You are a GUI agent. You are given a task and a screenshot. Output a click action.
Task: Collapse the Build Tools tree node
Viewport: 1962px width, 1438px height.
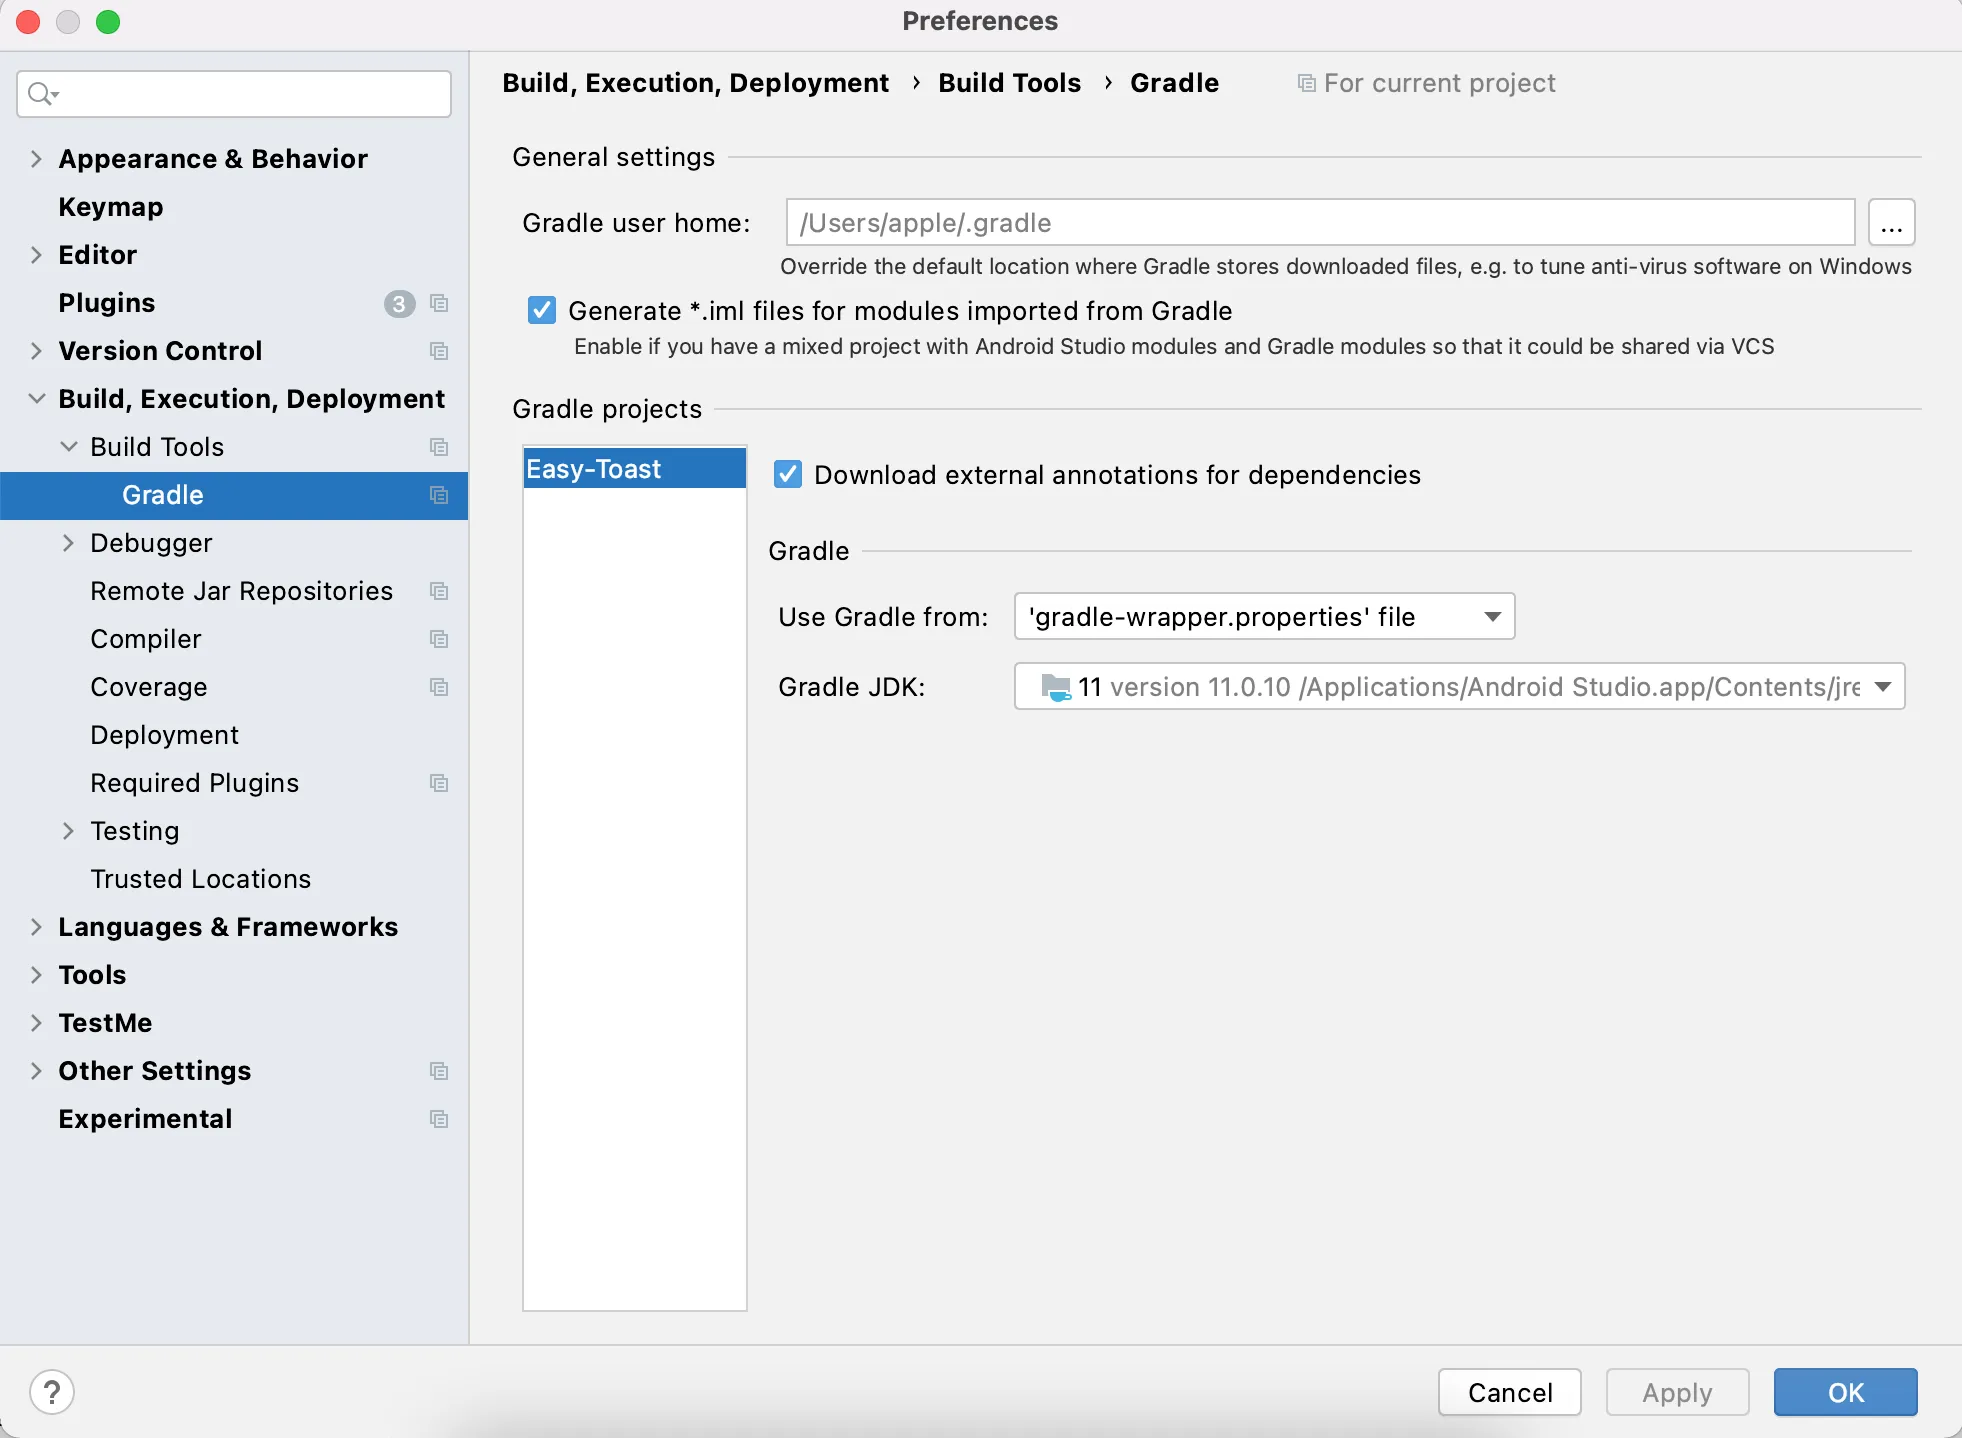[x=68, y=447]
